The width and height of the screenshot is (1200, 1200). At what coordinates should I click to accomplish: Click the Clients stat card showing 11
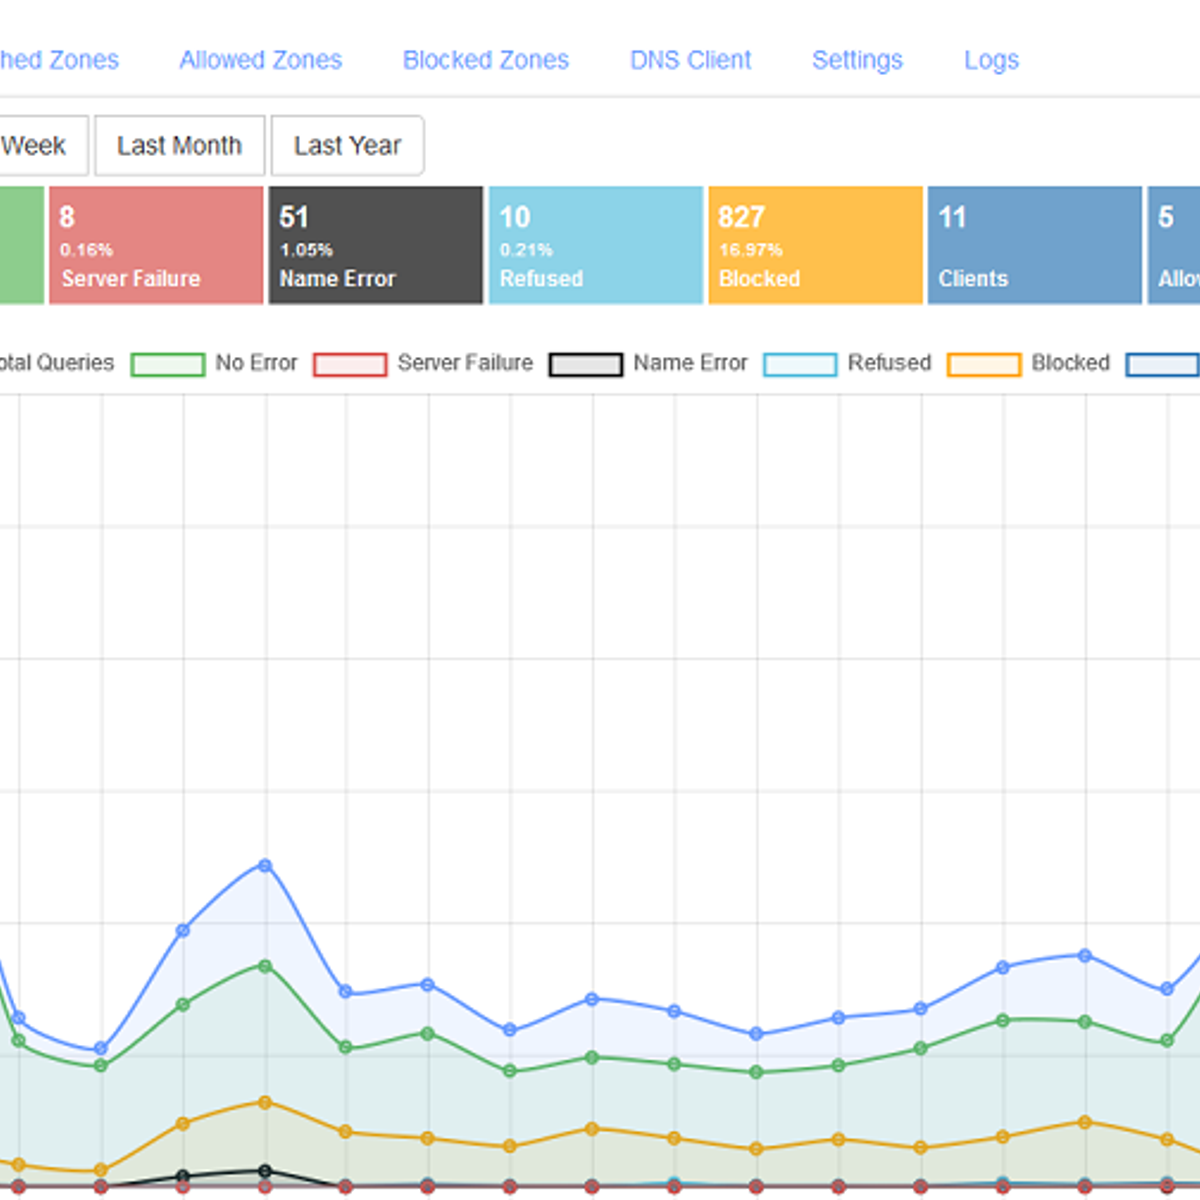pyautogui.click(x=1034, y=245)
